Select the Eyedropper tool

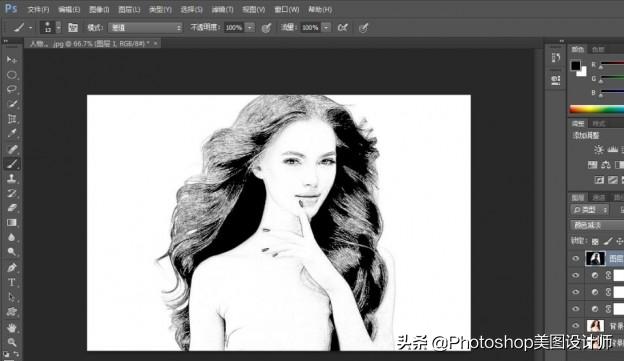(12, 133)
